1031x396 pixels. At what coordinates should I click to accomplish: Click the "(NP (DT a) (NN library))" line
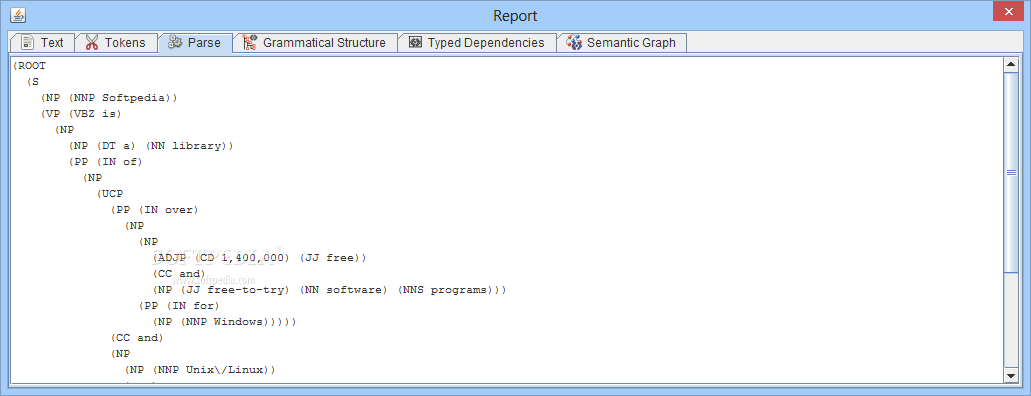151,146
